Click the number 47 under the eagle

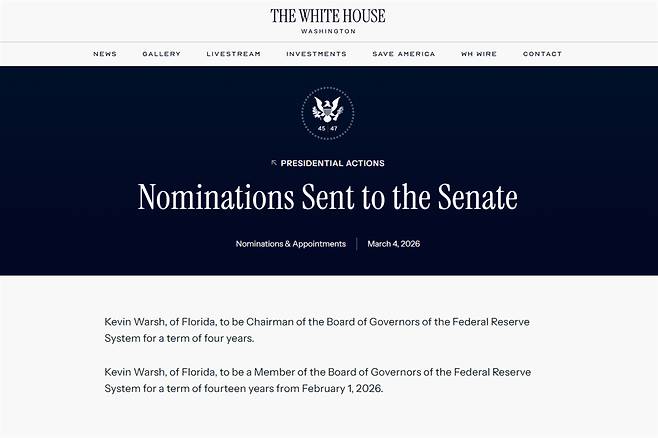(334, 128)
